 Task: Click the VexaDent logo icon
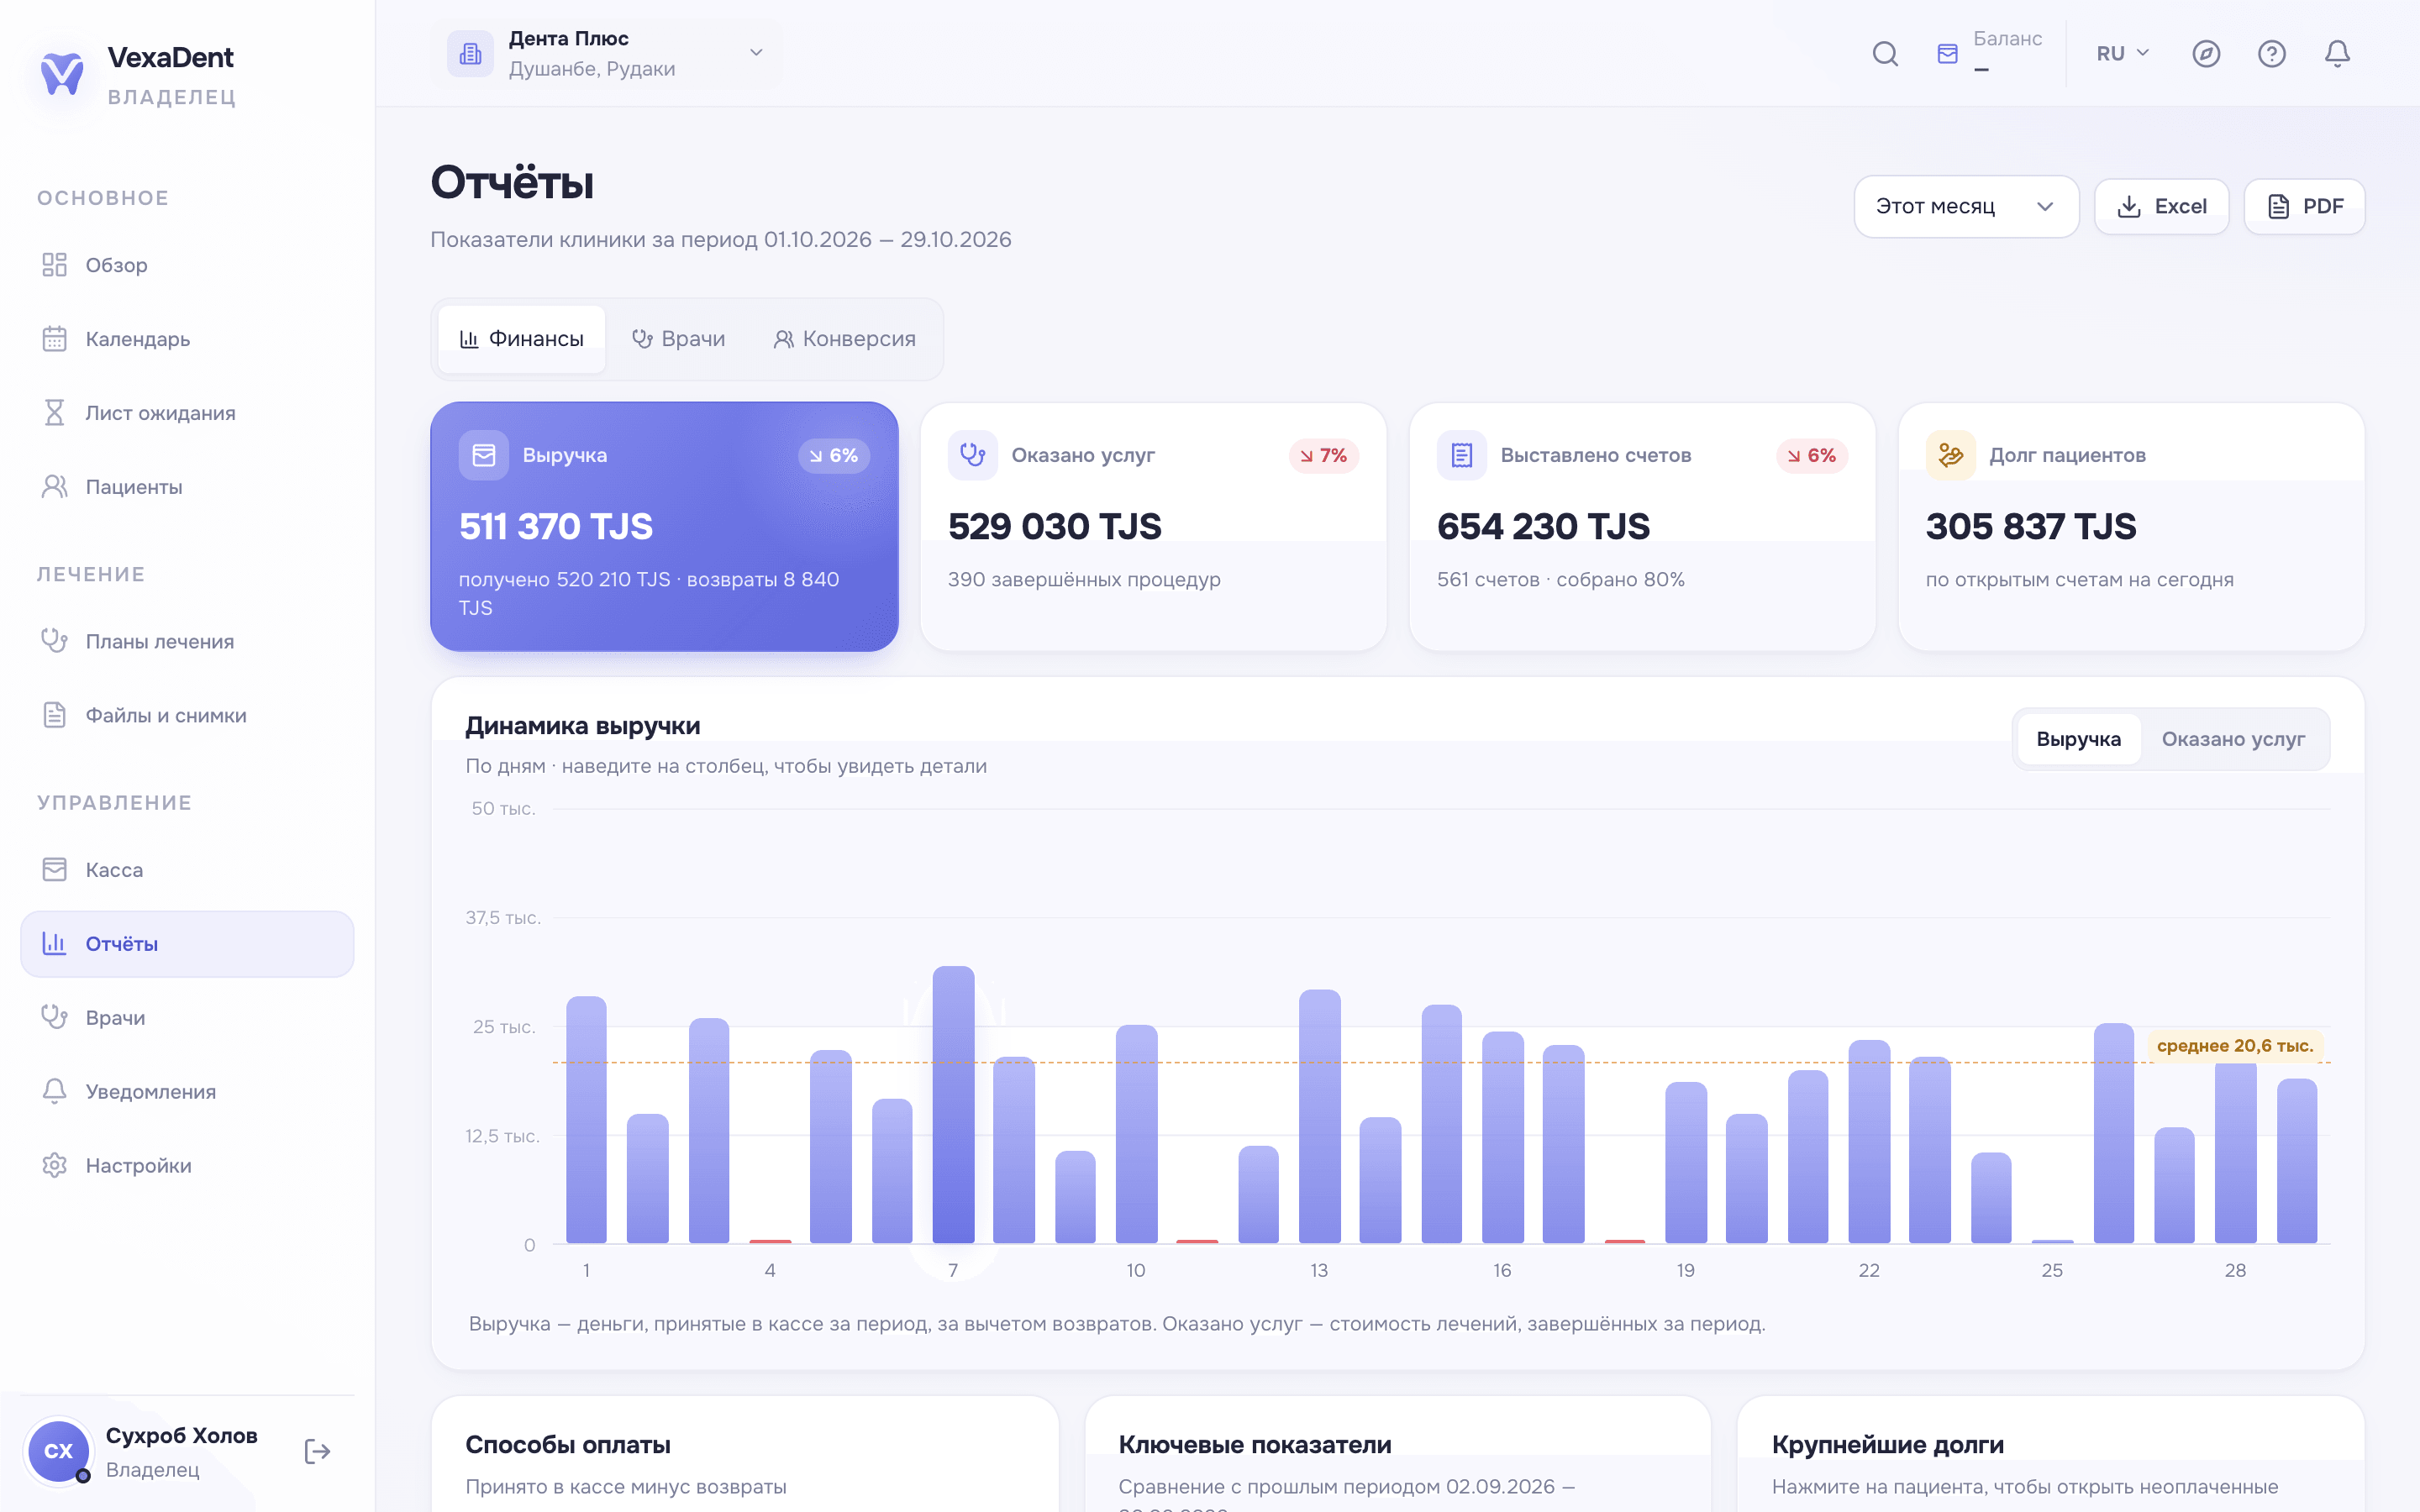(62, 75)
